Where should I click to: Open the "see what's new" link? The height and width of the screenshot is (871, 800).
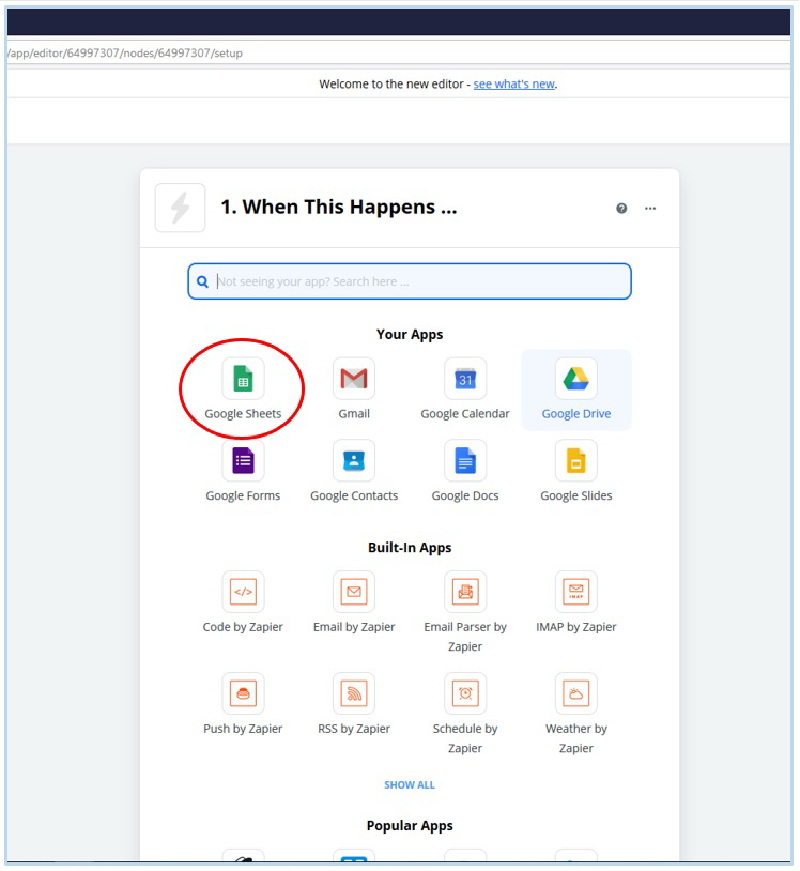(x=514, y=84)
